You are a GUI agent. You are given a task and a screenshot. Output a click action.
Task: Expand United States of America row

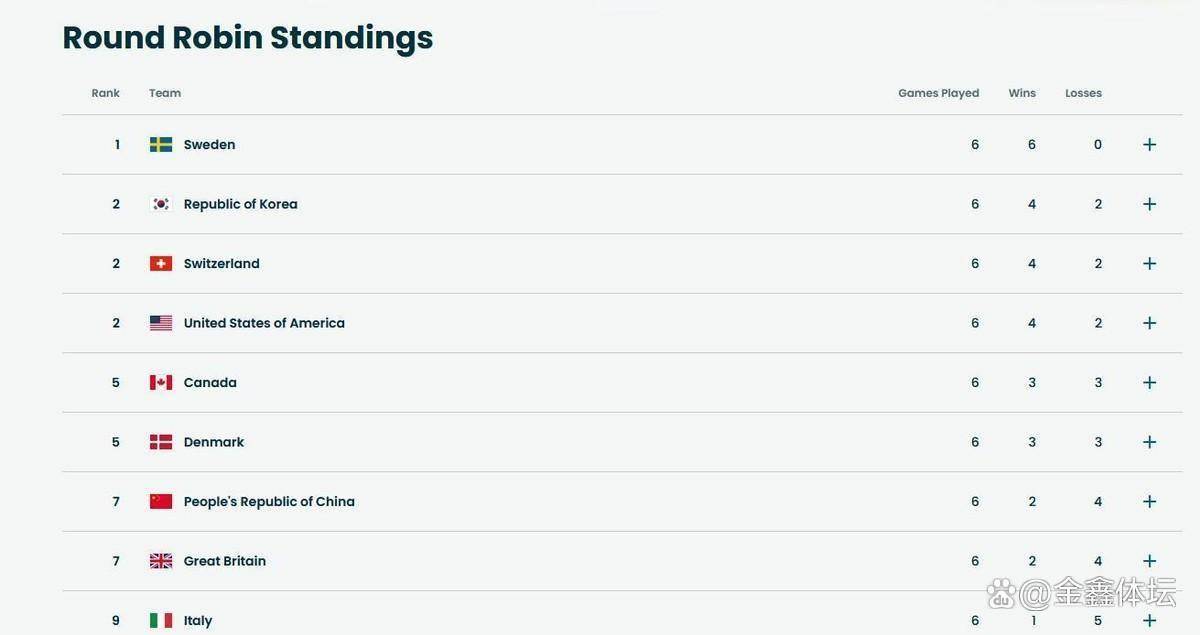coord(1150,323)
